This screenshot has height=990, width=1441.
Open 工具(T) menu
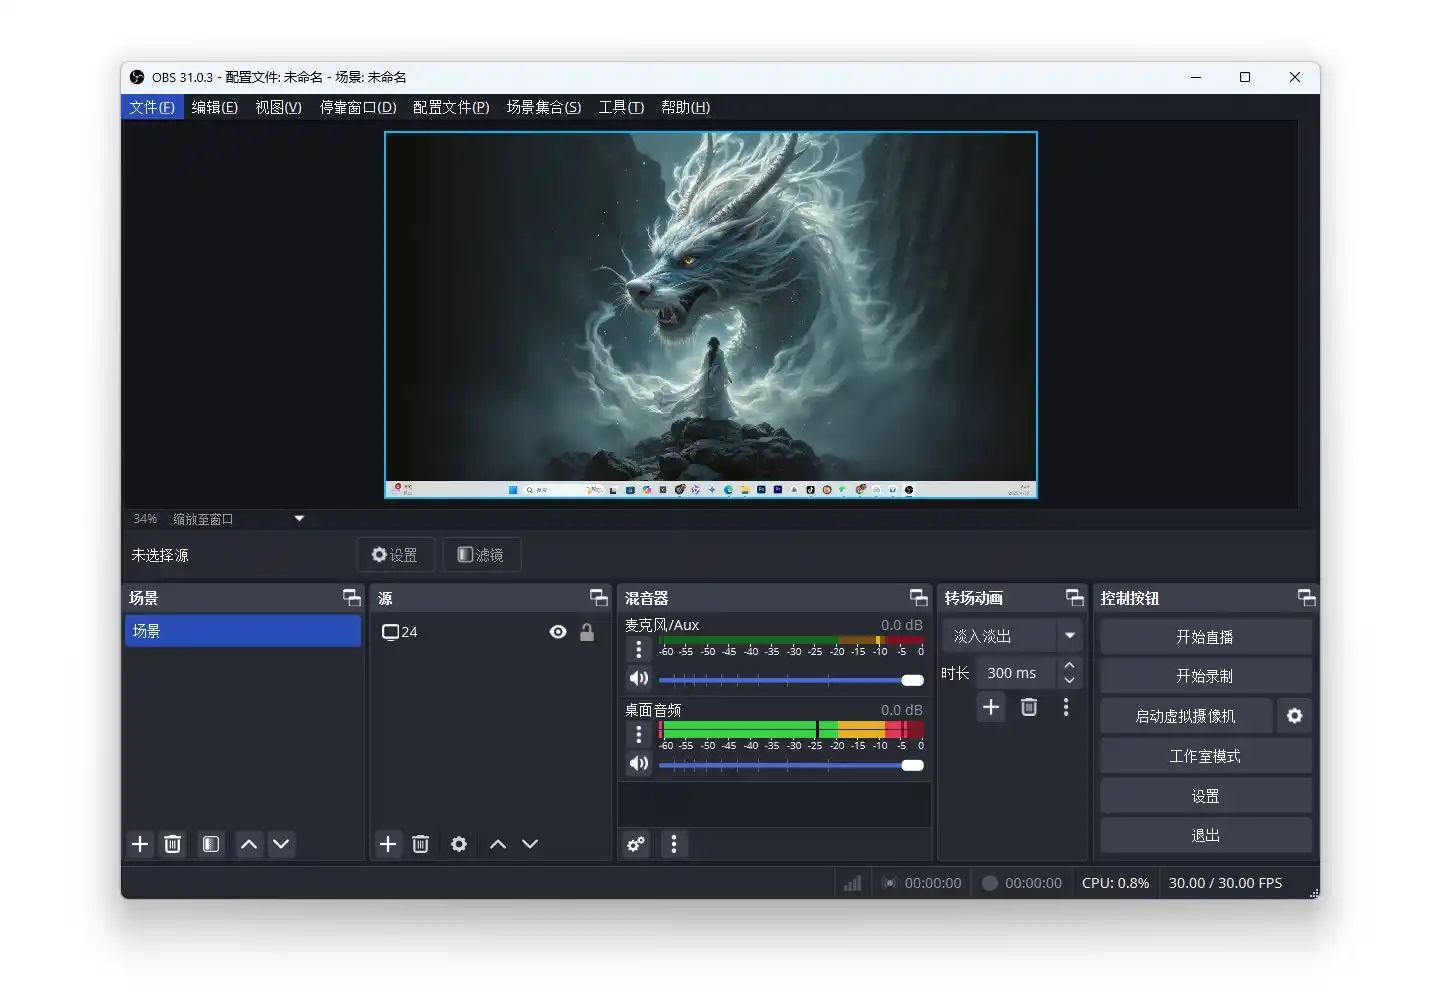621,107
